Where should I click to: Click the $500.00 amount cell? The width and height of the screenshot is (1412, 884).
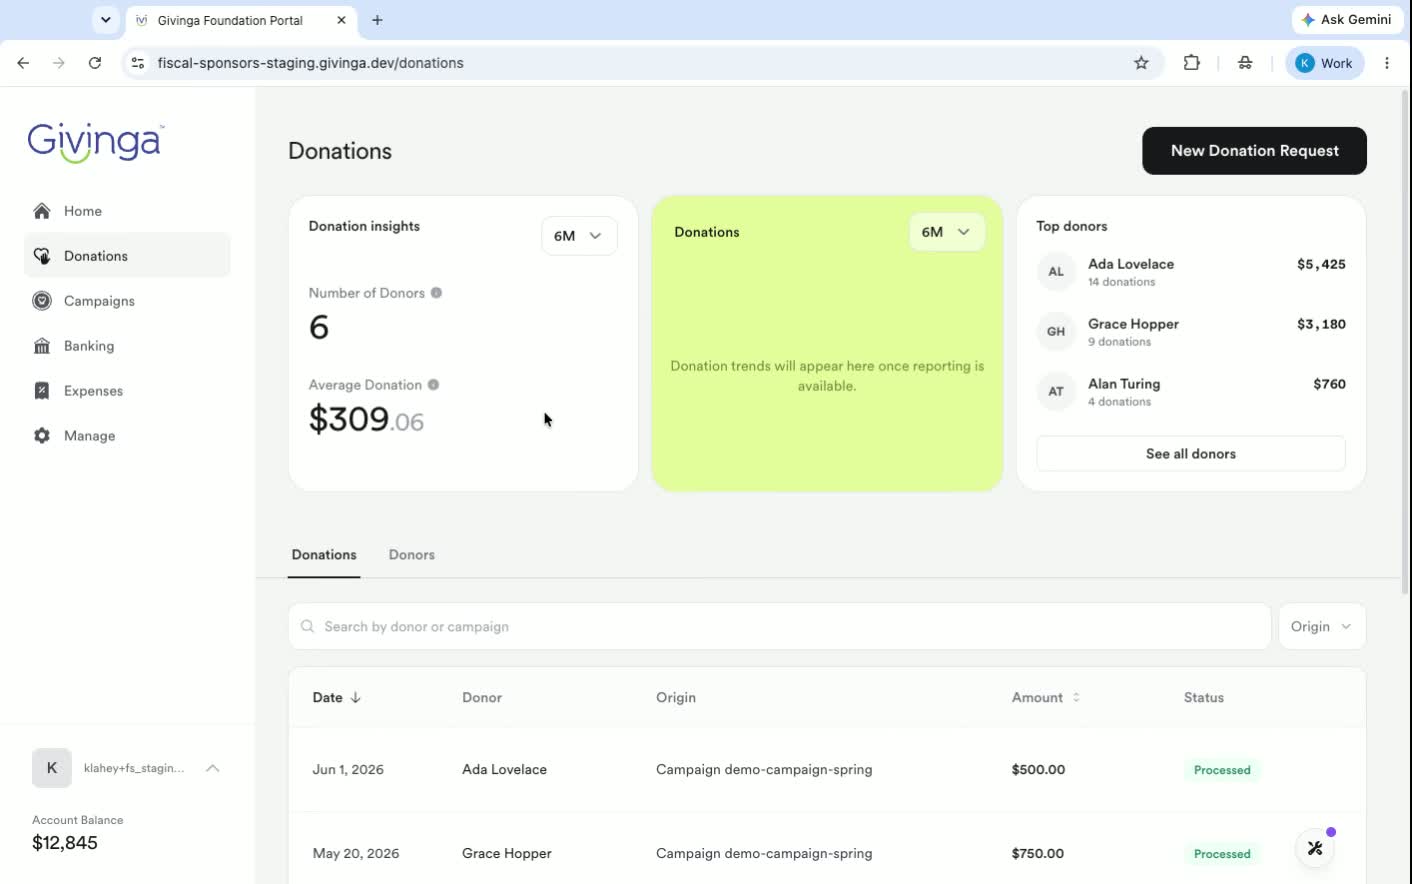click(1038, 770)
